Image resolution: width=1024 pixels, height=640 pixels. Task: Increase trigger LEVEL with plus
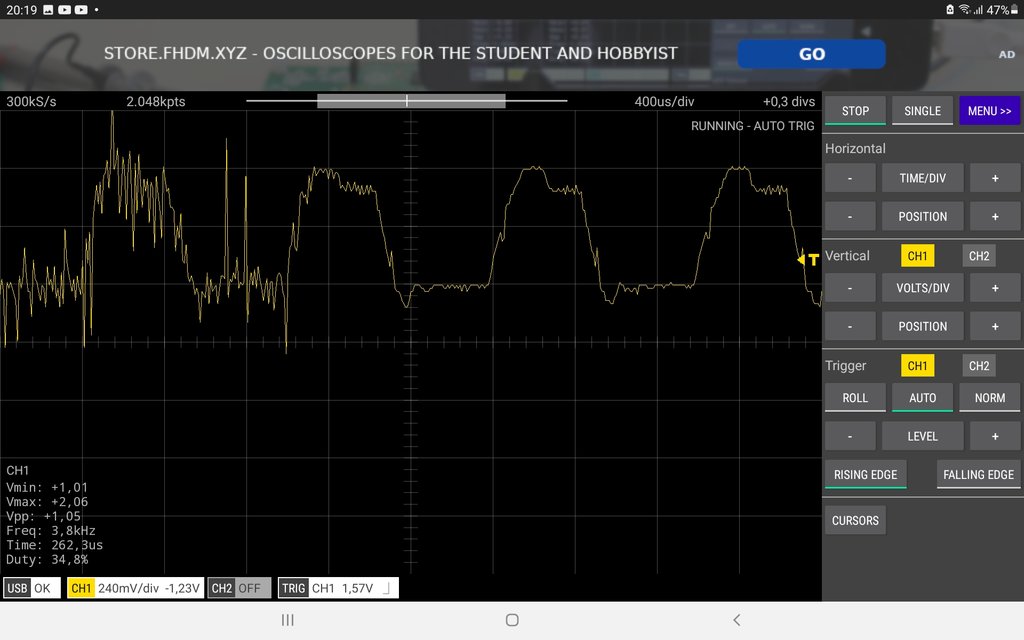[x=995, y=436]
